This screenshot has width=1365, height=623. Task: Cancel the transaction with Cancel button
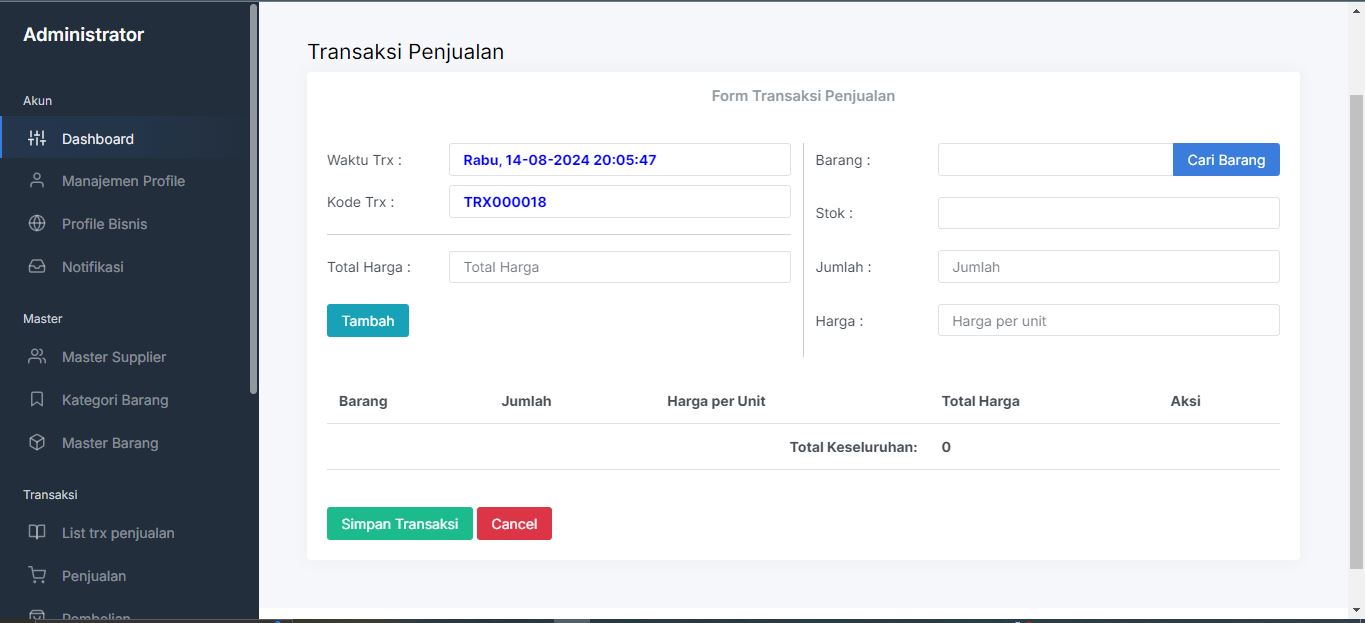pos(514,524)
